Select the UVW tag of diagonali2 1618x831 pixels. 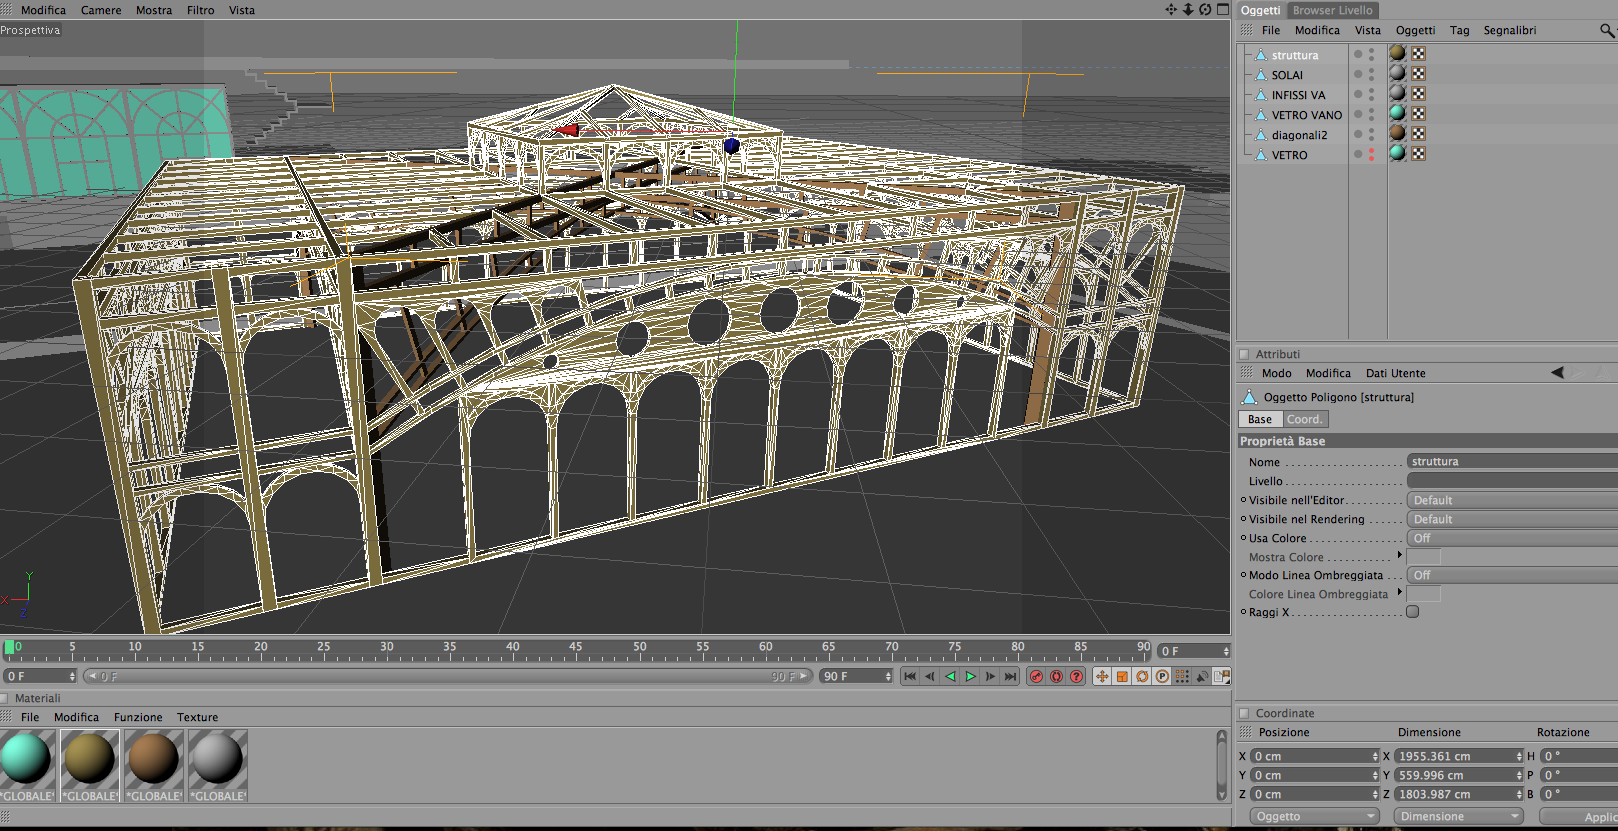pos(1419,134)
